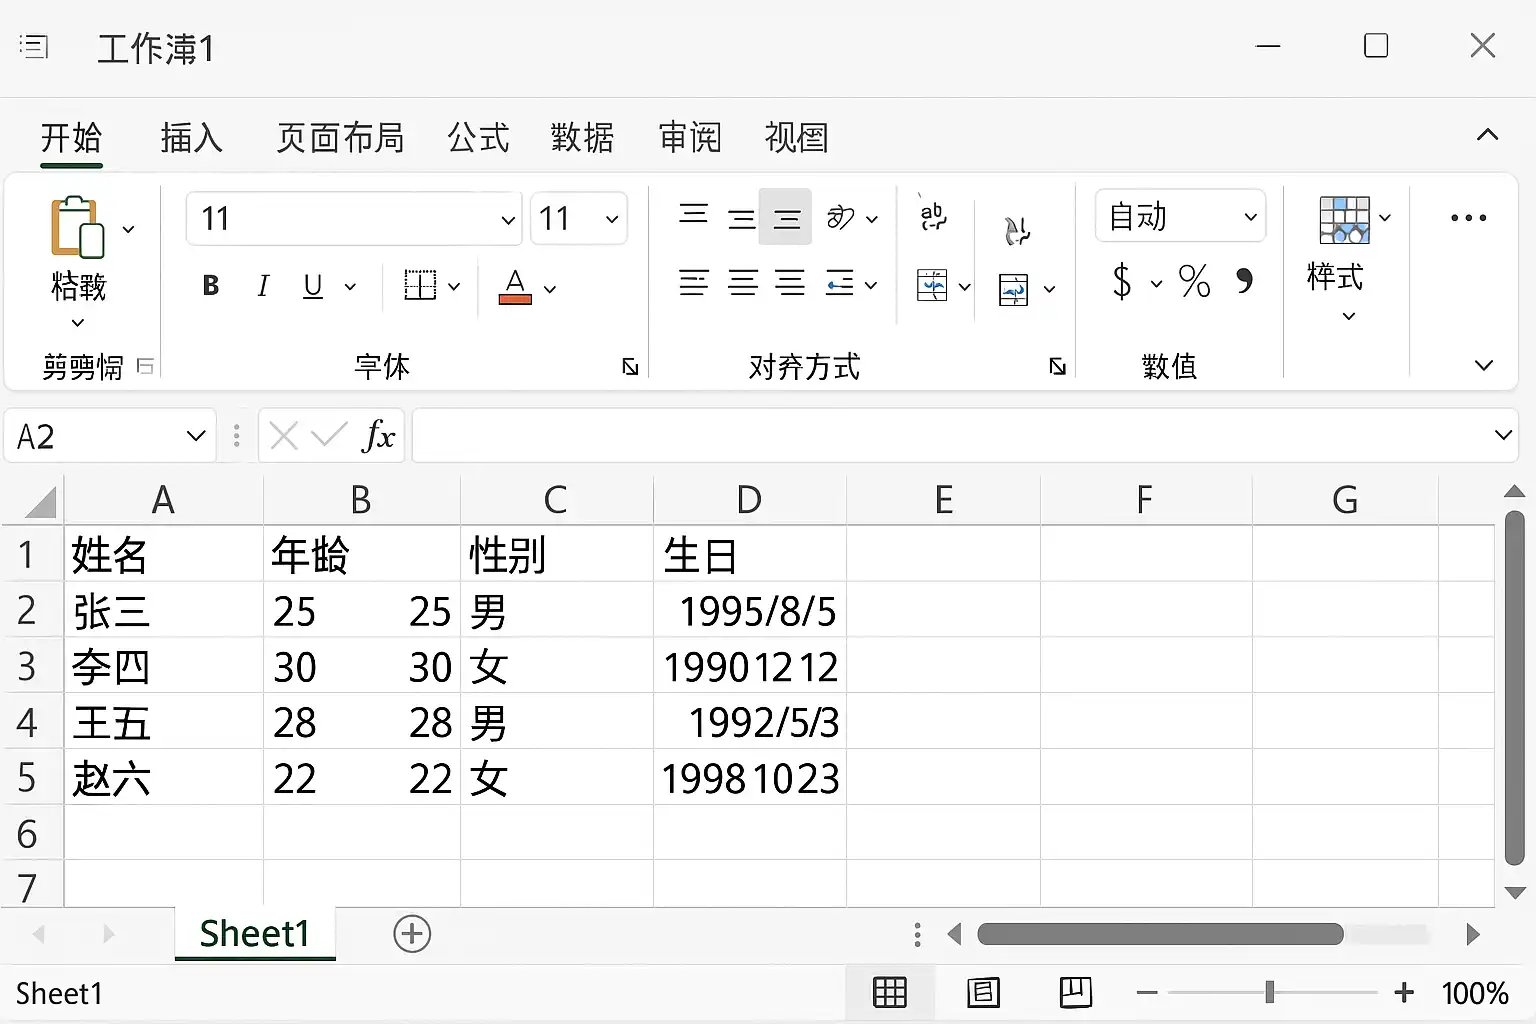Image resolution: width=1536 pixels, height=1024 pixels.
Task: Open the number format 自动 dropdown
Action: (x=1181, y=216)
